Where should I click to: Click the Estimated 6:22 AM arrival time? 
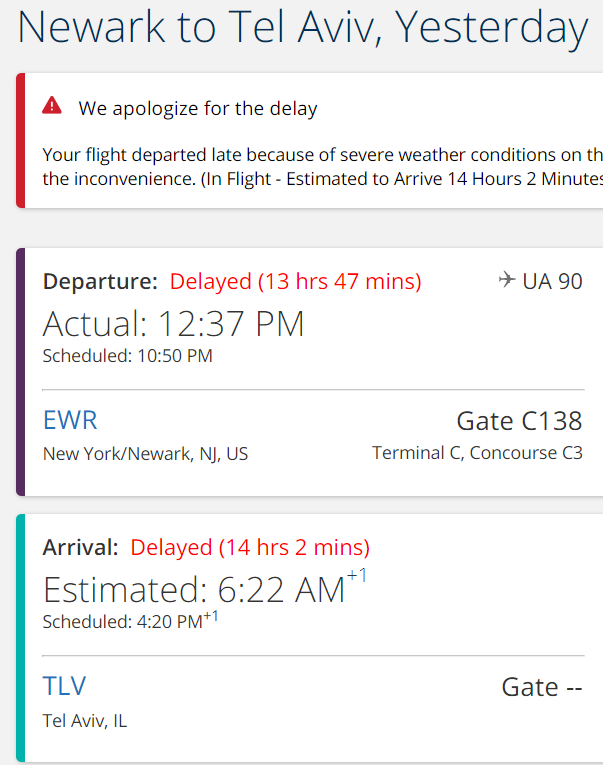(204, 587)
